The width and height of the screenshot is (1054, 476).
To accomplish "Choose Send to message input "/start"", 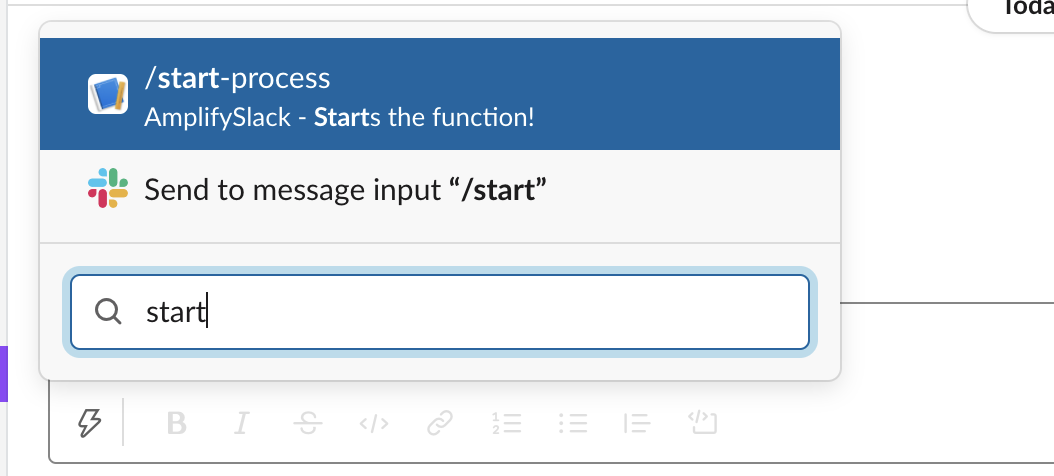I will 346,190.
